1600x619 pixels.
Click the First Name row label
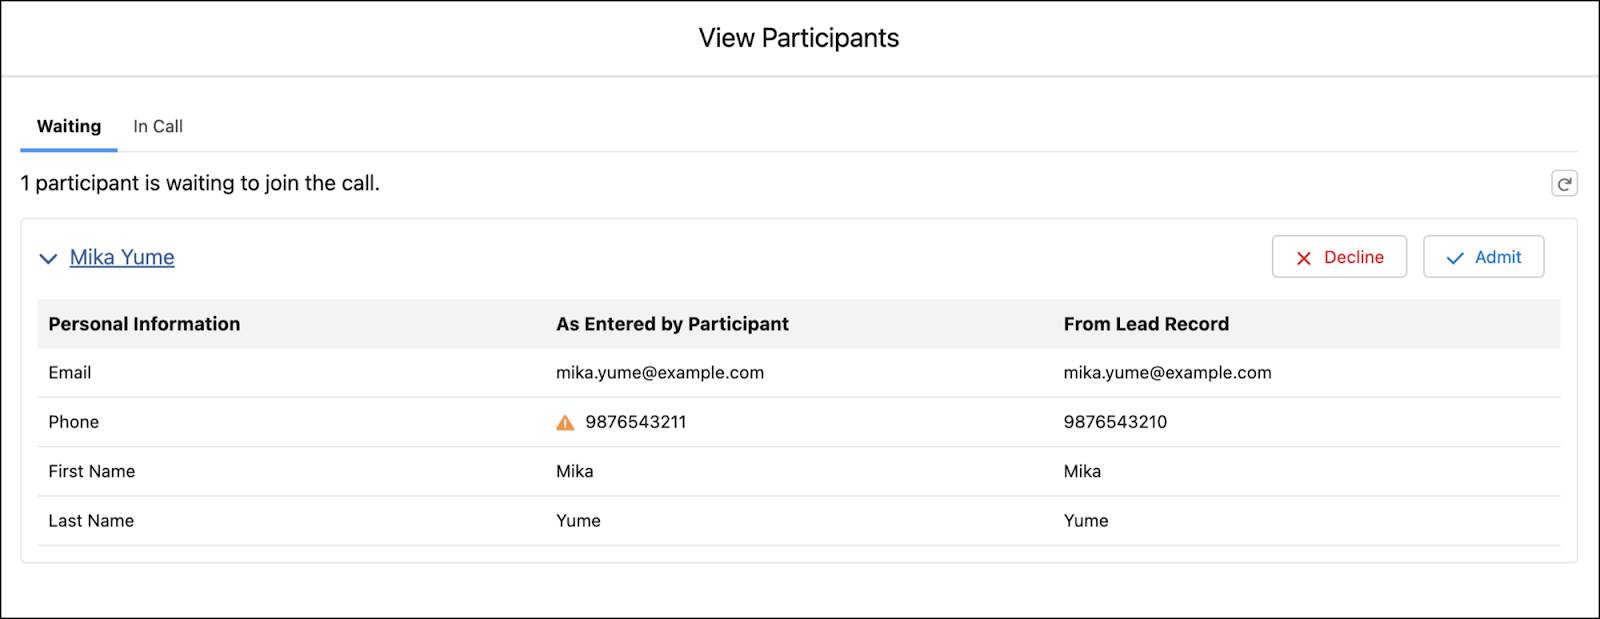[92, 471]
